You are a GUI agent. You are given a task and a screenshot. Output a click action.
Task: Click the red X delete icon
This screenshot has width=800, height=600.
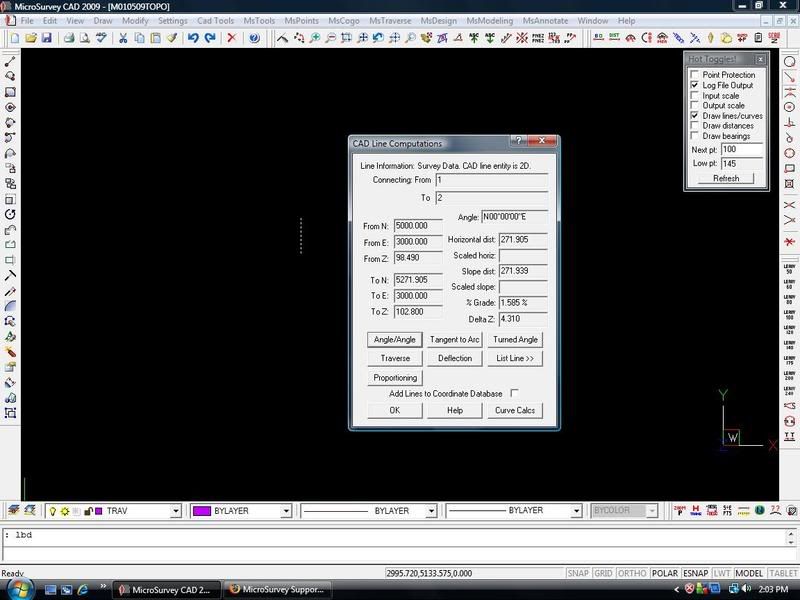232,38
